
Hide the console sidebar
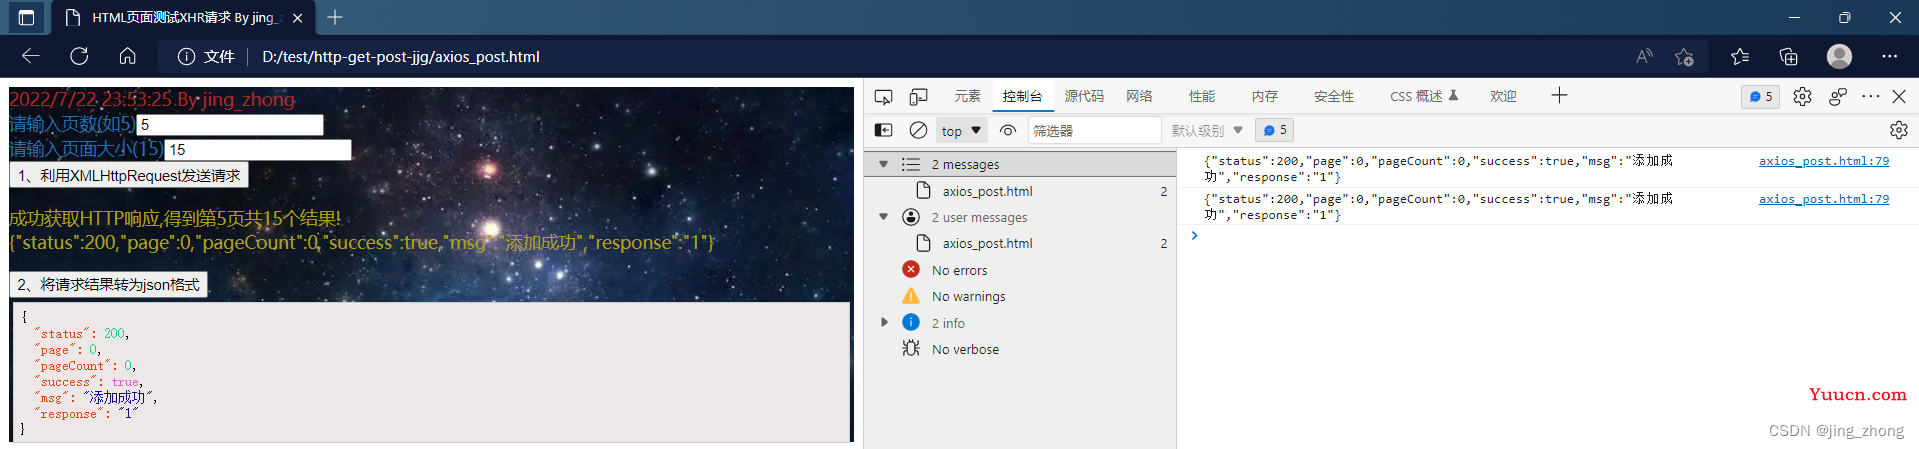(883, 130)
